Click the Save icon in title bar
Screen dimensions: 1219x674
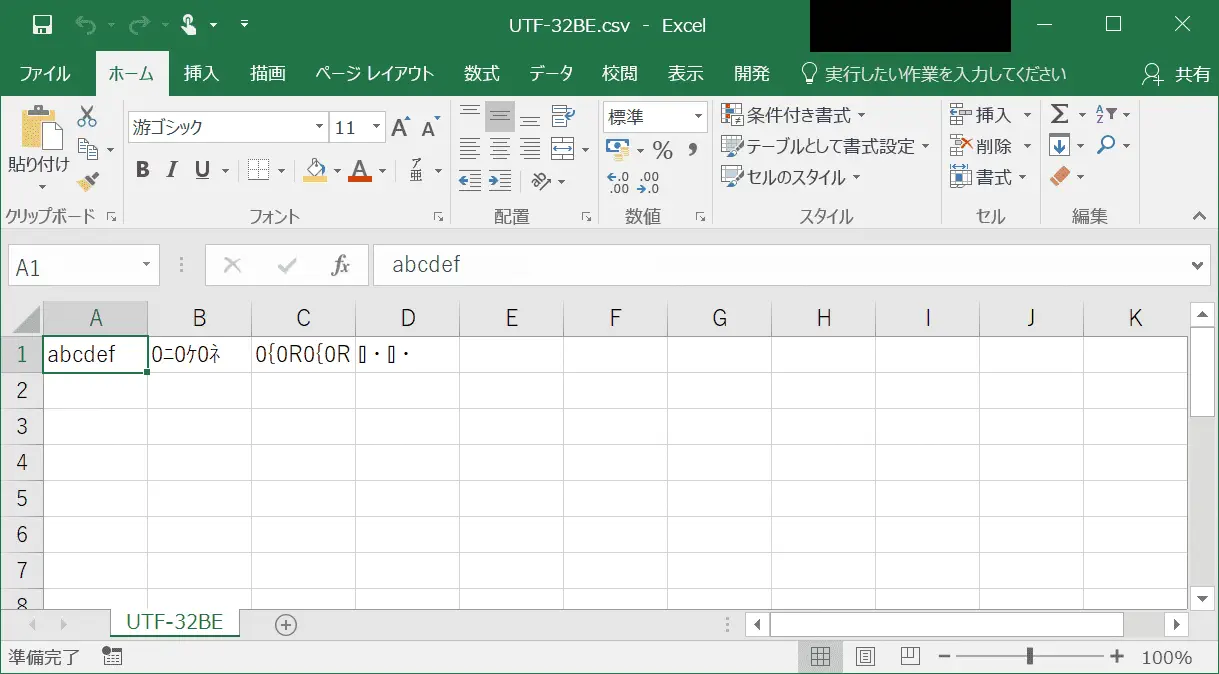[x=42, y=25]
